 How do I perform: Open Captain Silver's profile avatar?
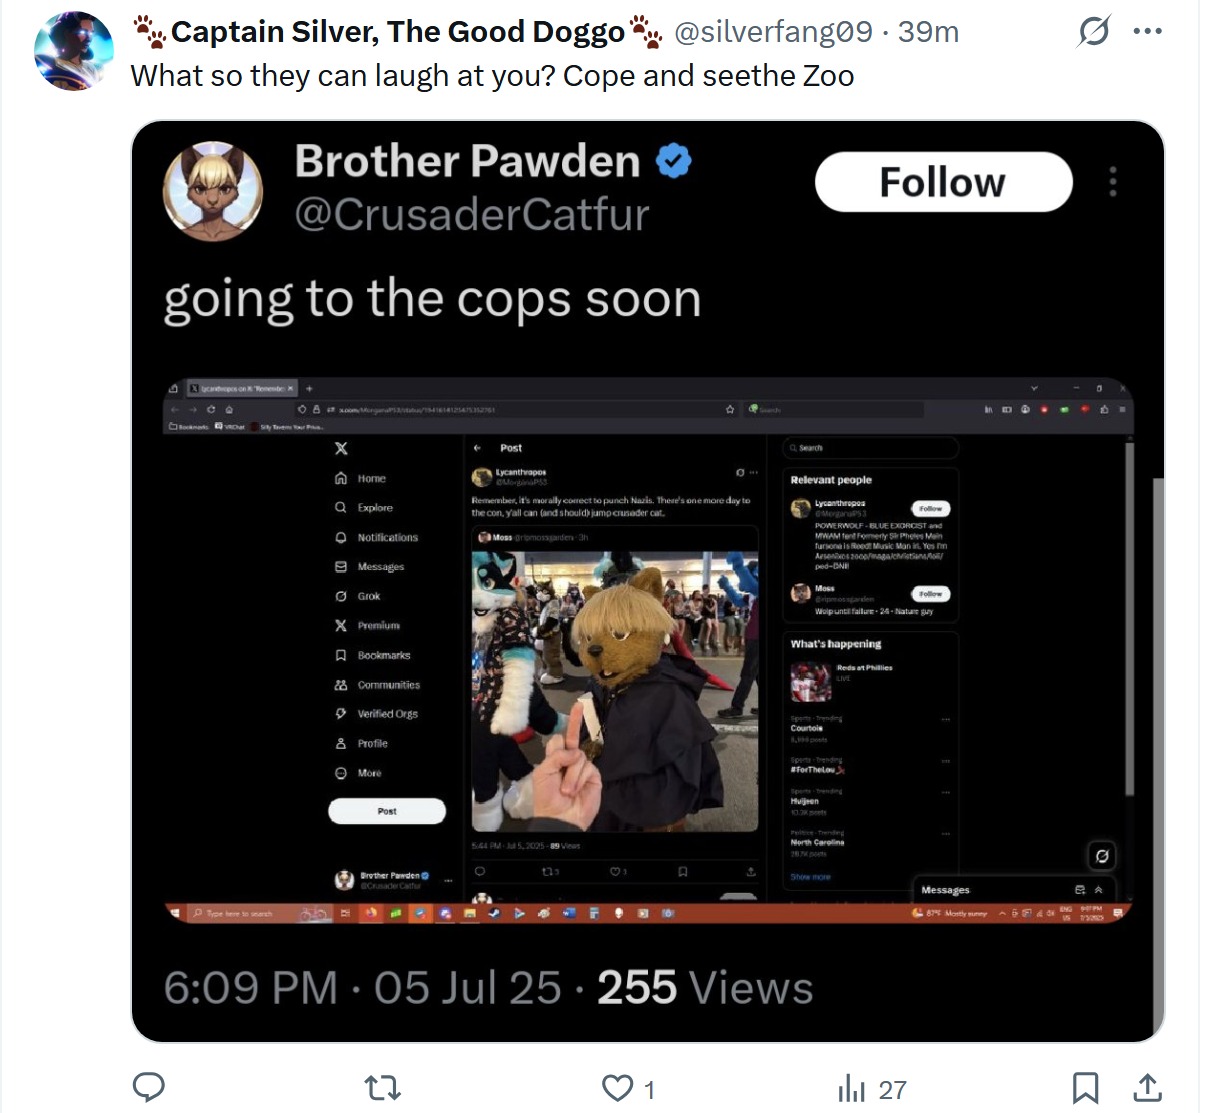pos(73,52)
